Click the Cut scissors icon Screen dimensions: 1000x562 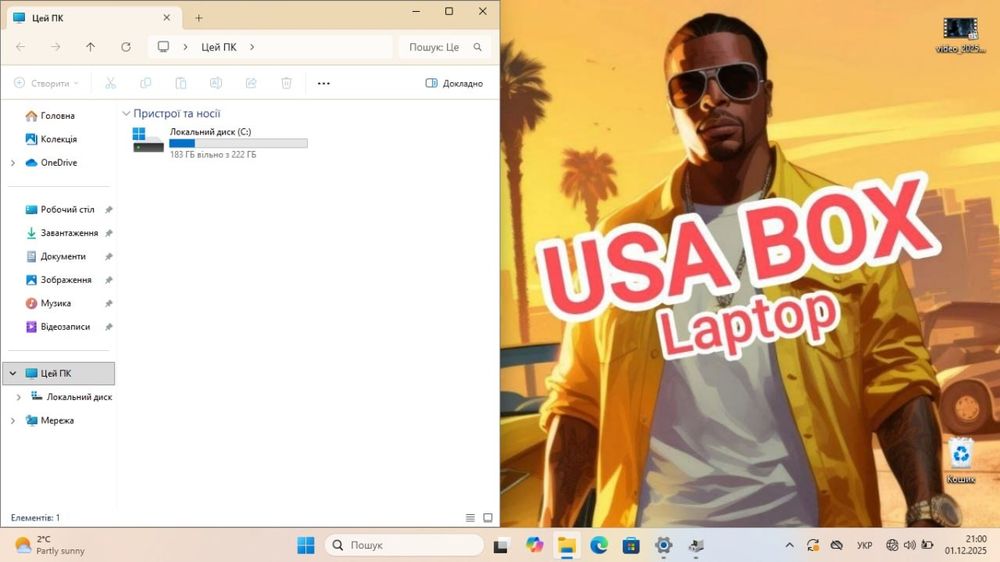pyautogui.click(x=110, y=83)
